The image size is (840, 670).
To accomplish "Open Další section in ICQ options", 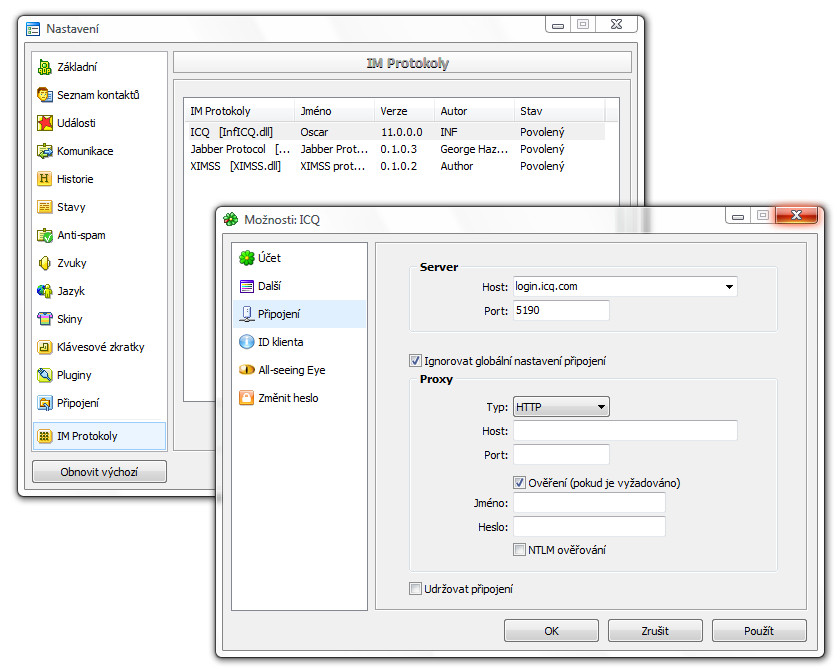I will (299, 286).
